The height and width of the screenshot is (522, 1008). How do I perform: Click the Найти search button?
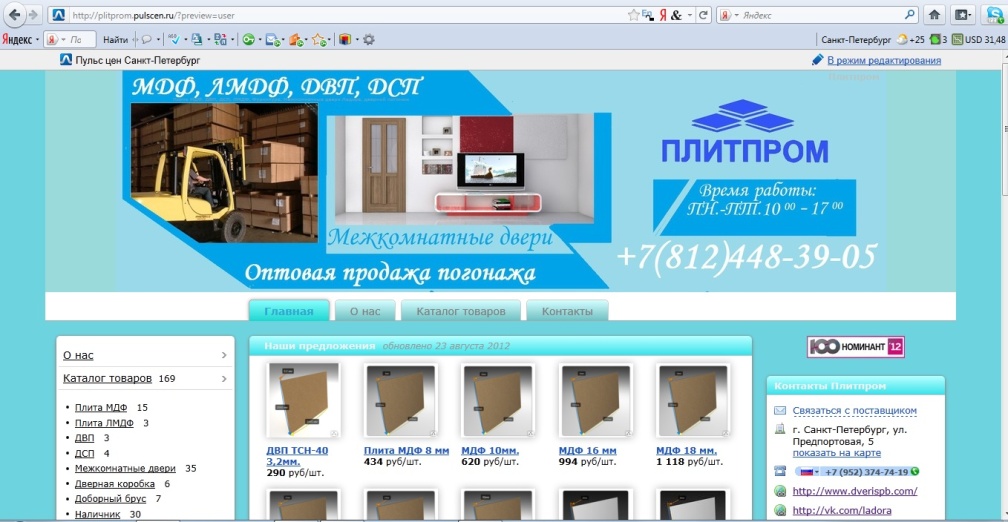(x=115, y=40)
